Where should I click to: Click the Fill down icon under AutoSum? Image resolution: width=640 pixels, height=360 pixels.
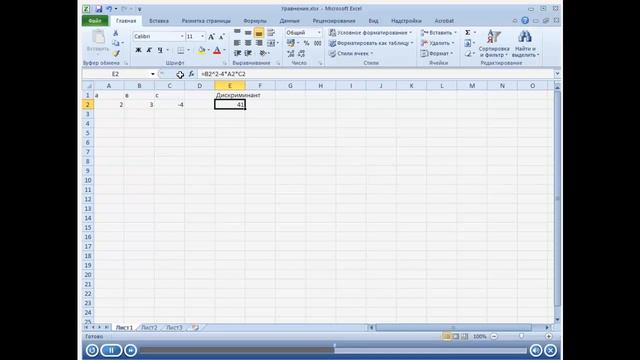tap(468, 43)
